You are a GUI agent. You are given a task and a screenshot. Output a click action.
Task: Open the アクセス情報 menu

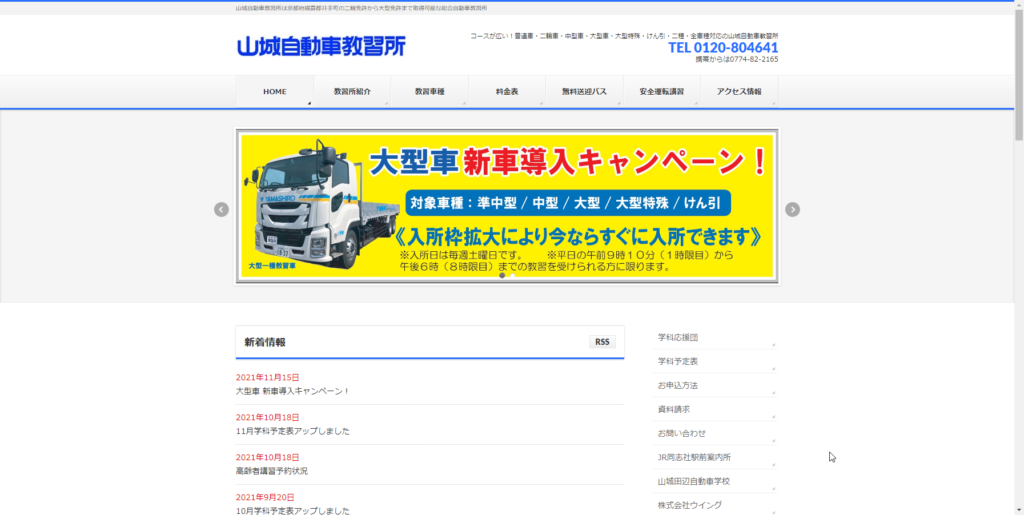coord(739,91)
